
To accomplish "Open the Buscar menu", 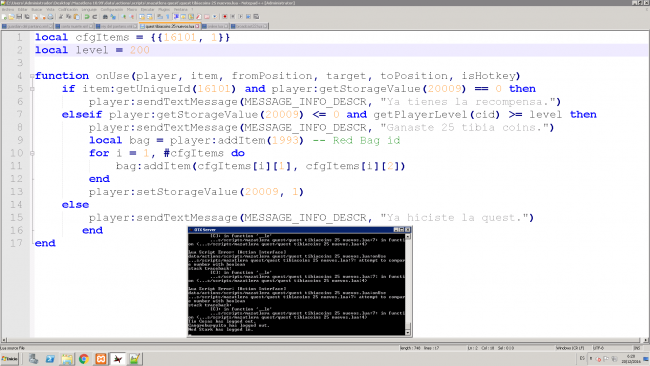I will coord(36,10).
